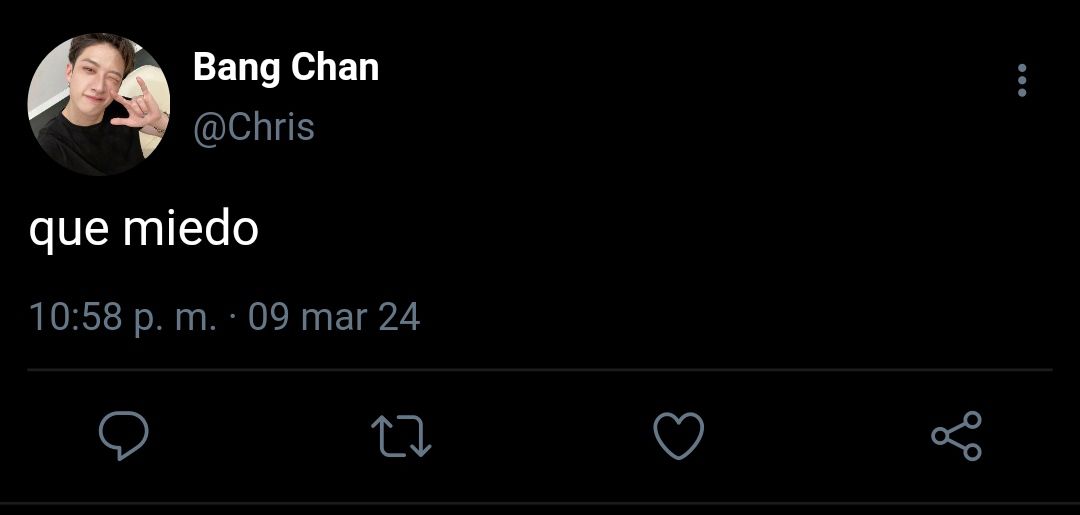Select the tweet text "que miedo"

(143, 229)
